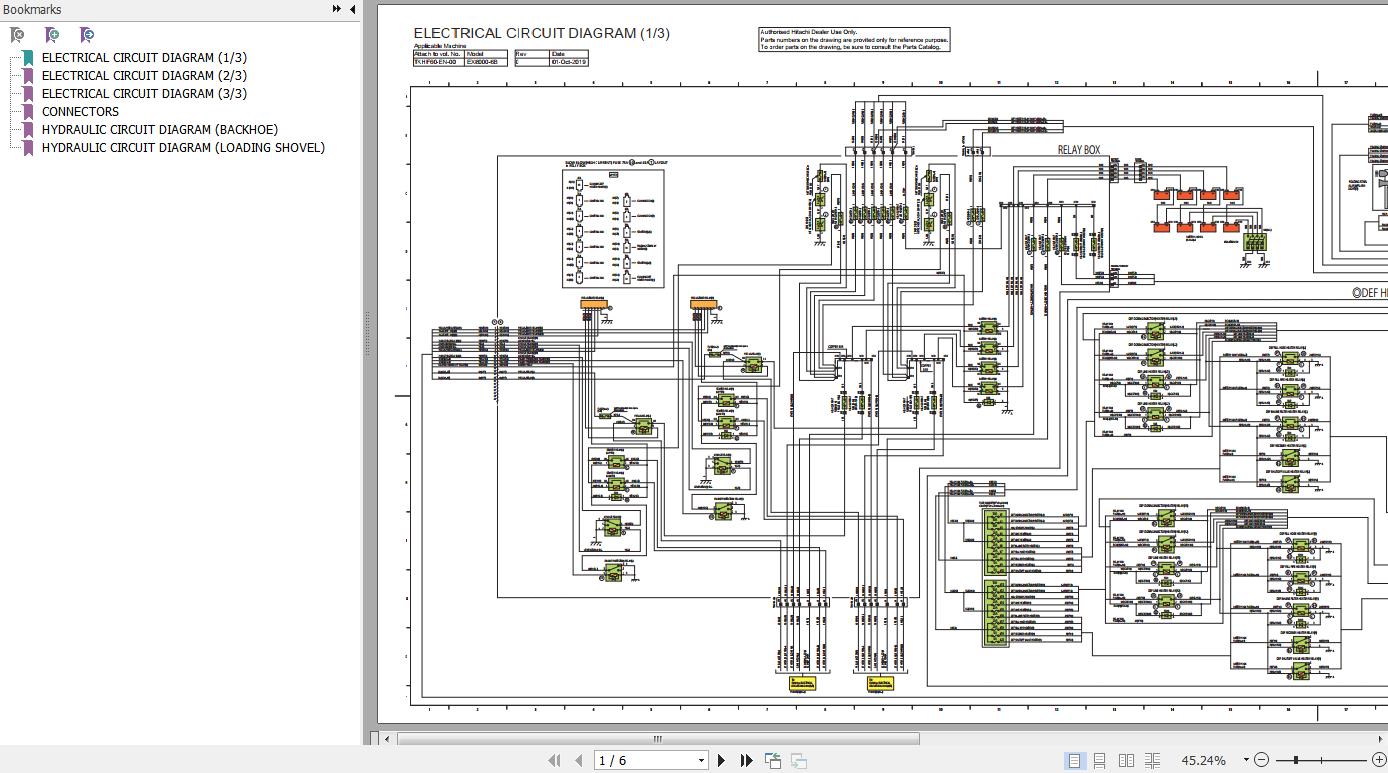The height and width of the screenshot is (773, 1388).
Task: Click the add new bookmark icon
Action: click(x=52, y=35)
